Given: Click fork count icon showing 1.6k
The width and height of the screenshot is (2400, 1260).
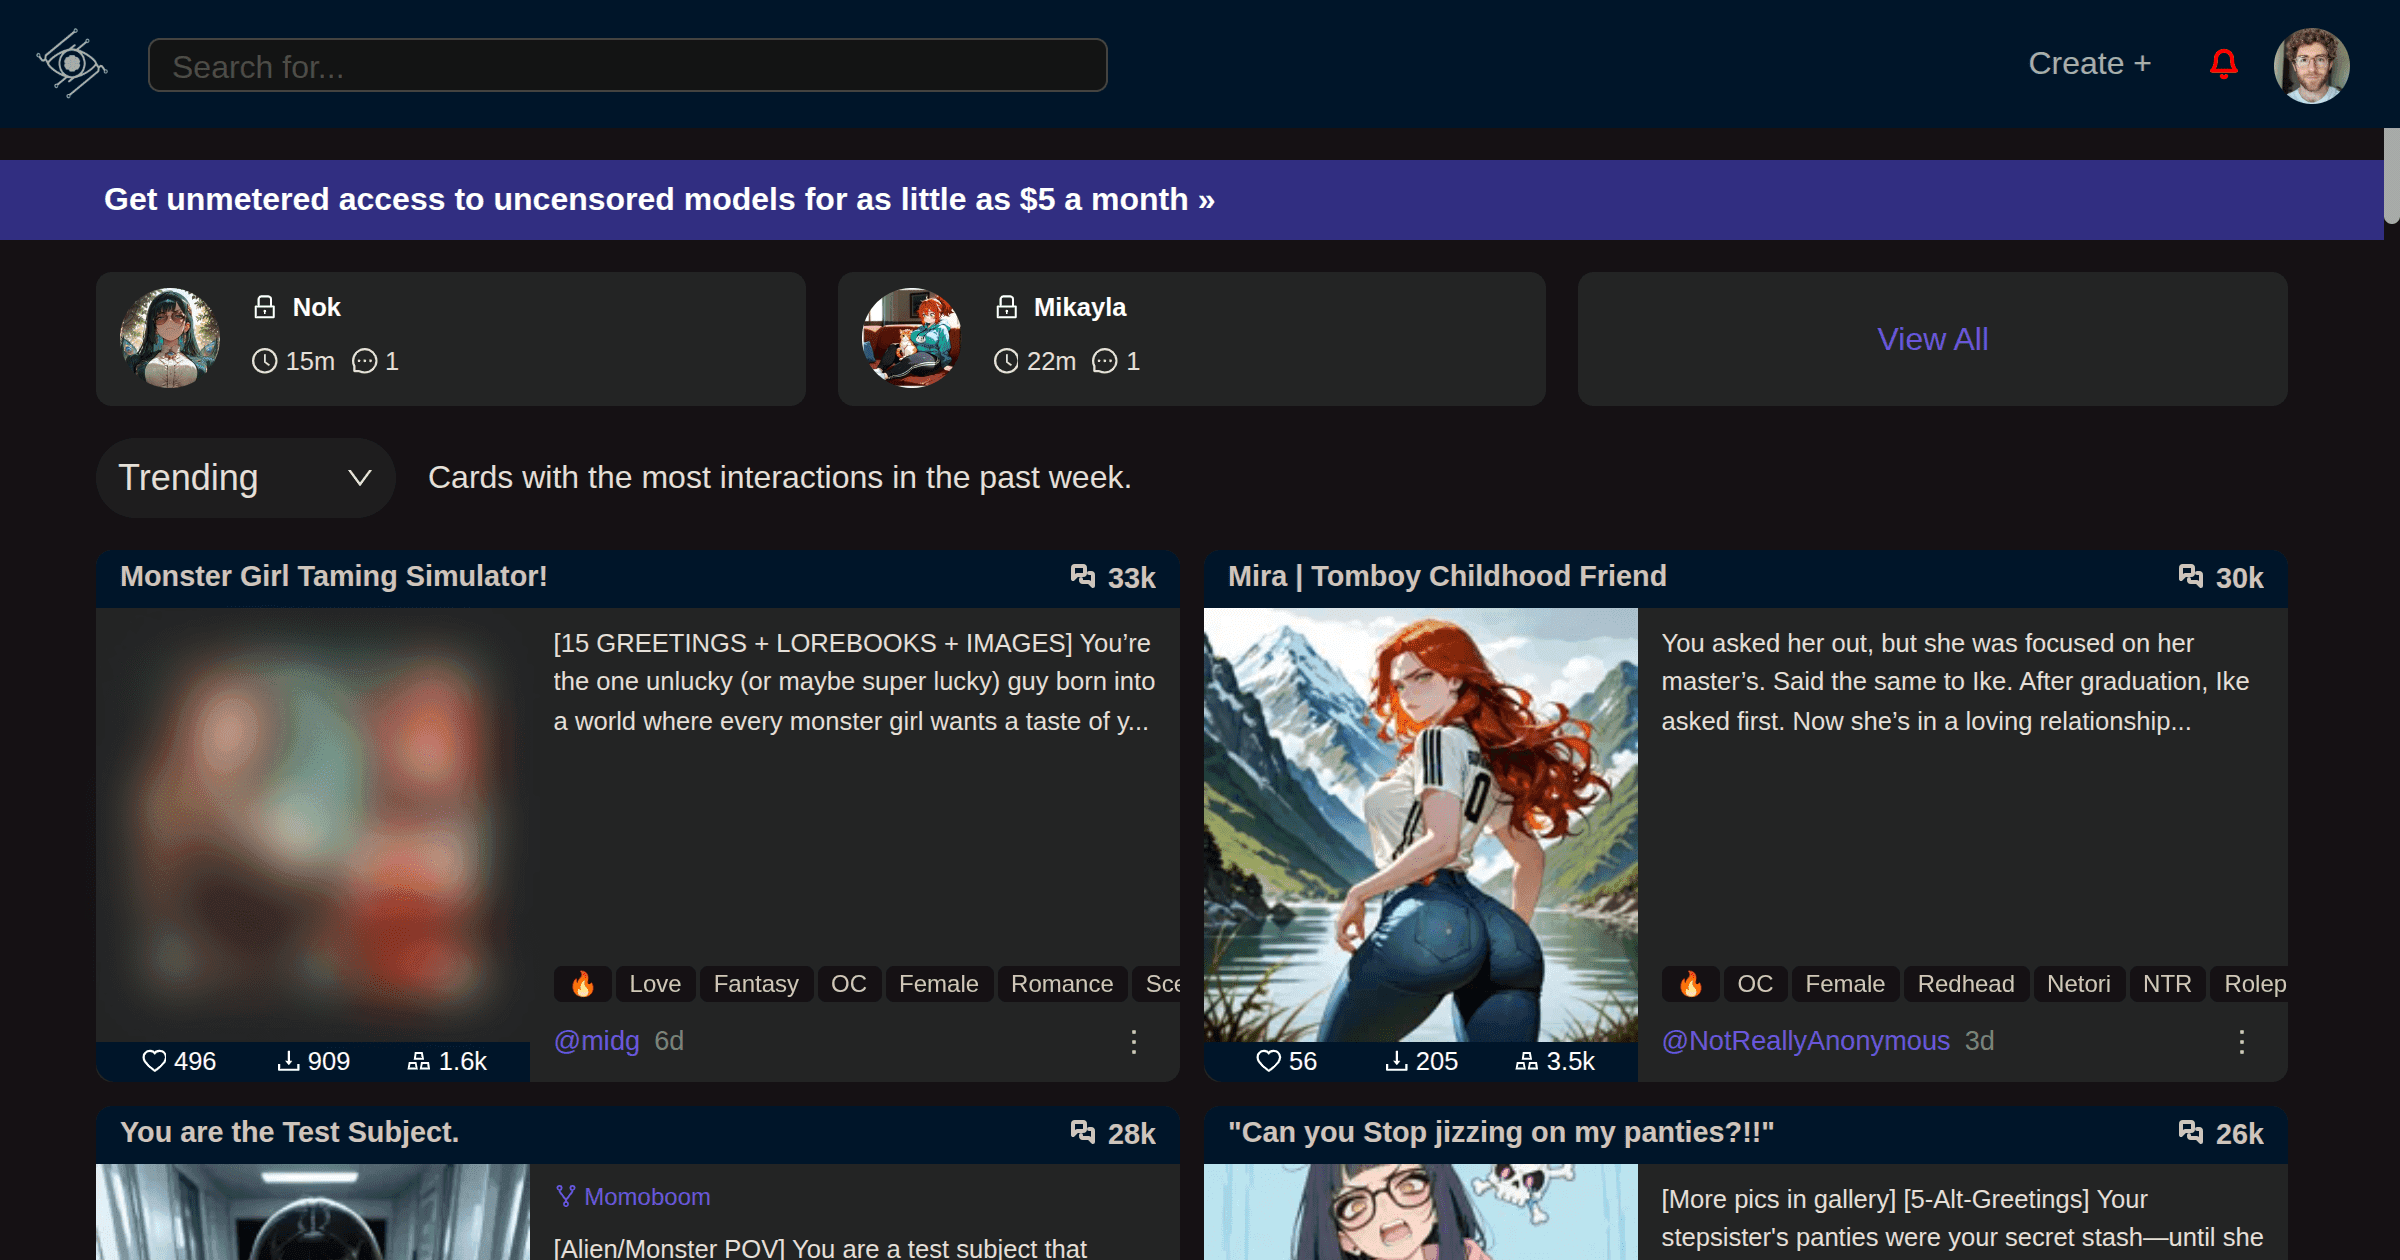Looking at the screenshot, I should (419, 1061).
